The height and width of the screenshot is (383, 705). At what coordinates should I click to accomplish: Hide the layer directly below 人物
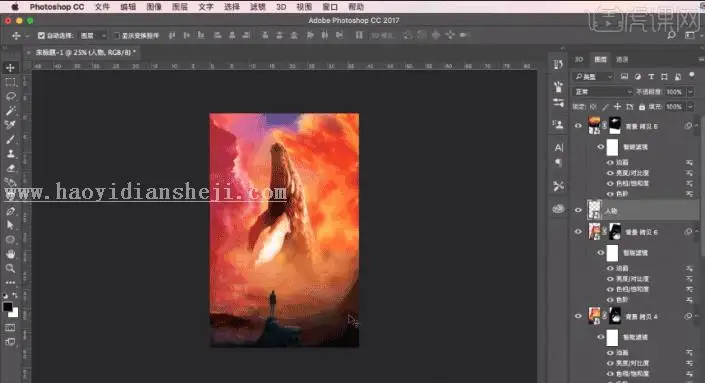coord(578,232)
